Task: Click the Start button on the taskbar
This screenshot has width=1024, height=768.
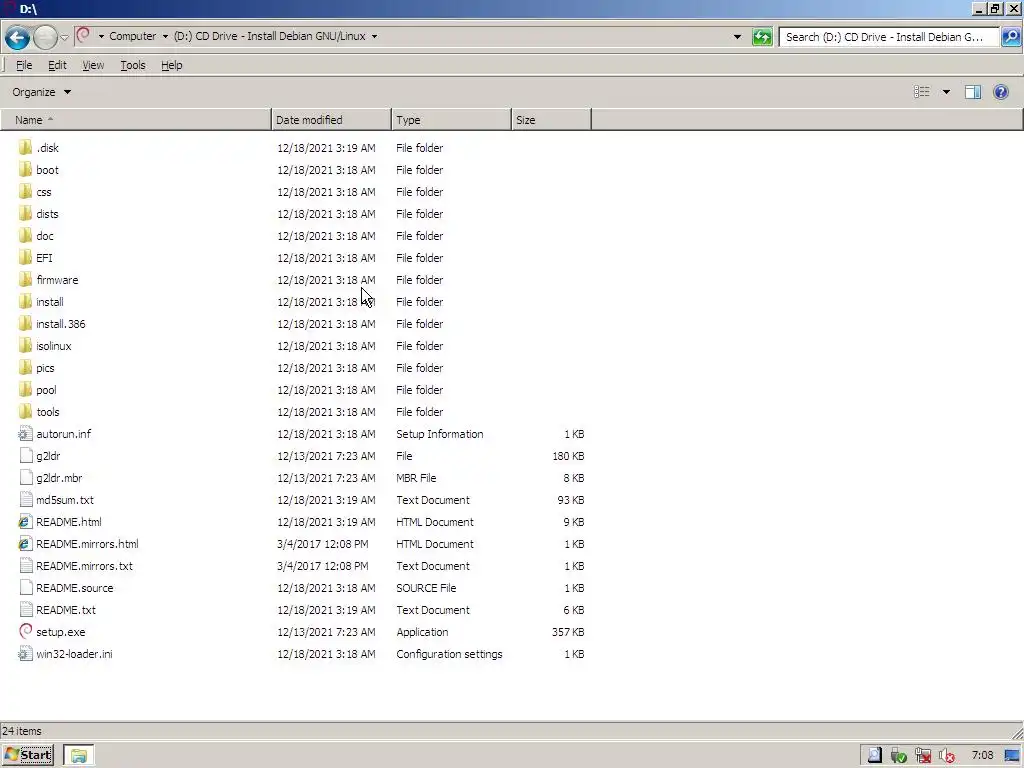Action: pyautogui.click(x=27, y=755)
